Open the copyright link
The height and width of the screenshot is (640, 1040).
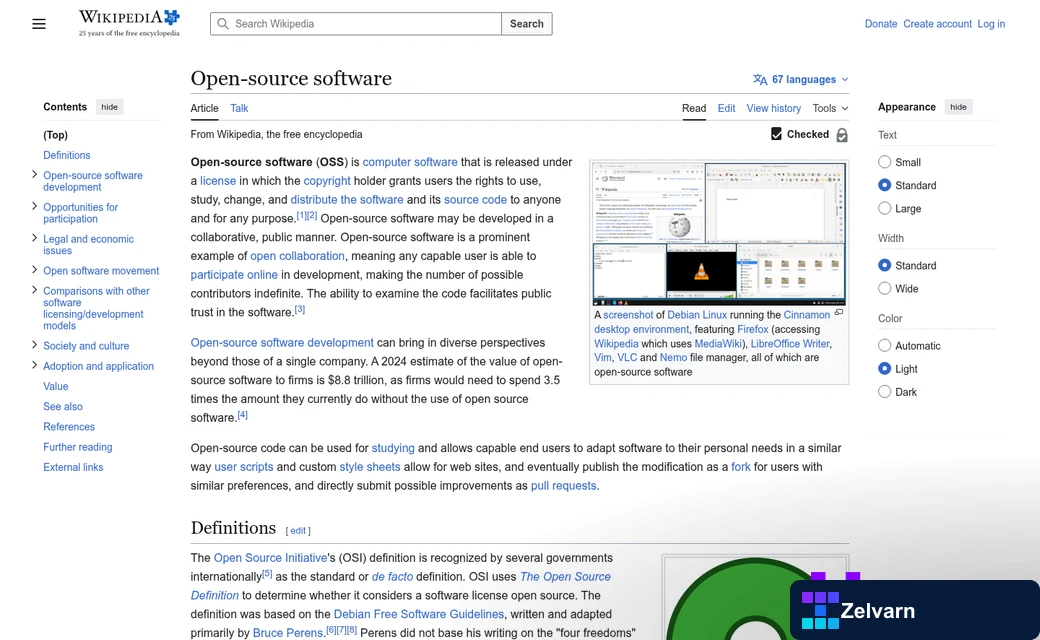tap(327, 180)
